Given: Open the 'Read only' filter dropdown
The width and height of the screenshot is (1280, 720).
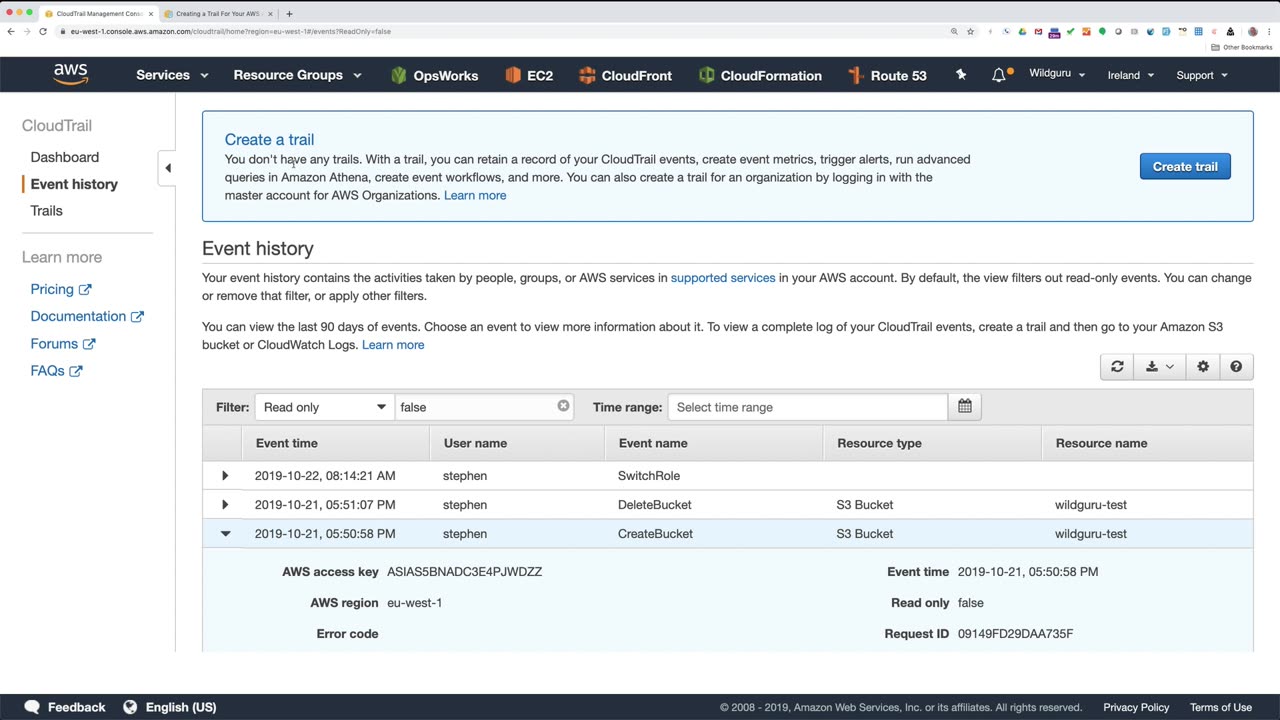Looking at the screenshot, I should (x=325, y=407).
